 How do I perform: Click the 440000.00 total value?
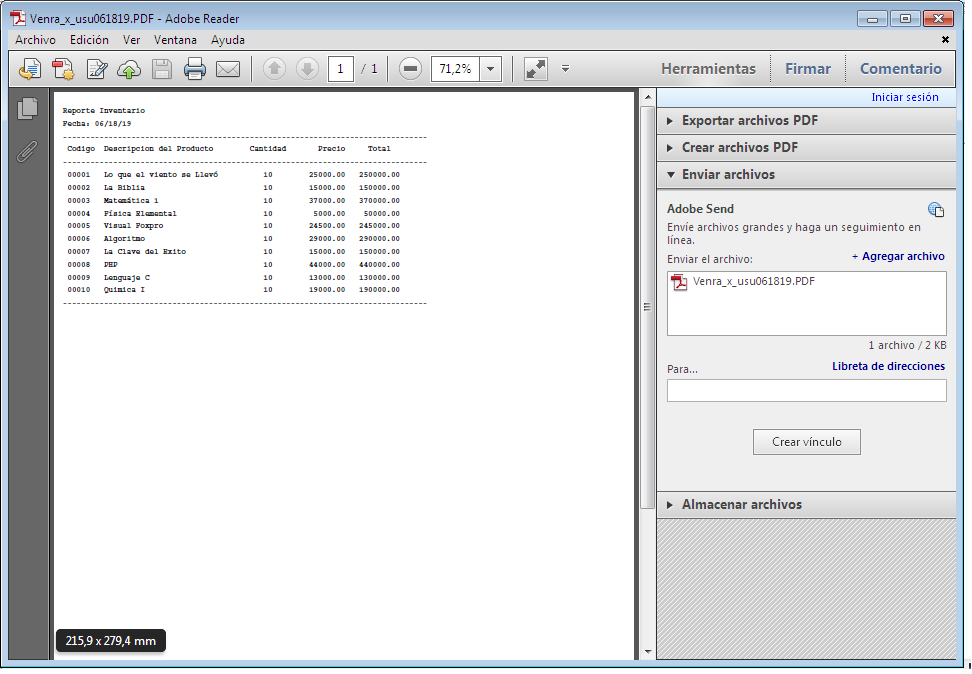[379, 265]
